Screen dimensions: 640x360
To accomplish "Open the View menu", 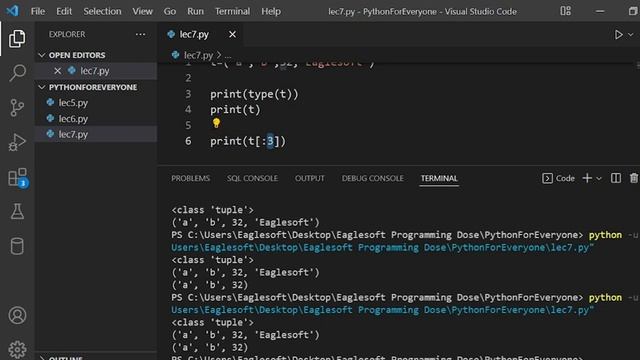I will click(142, 11).
